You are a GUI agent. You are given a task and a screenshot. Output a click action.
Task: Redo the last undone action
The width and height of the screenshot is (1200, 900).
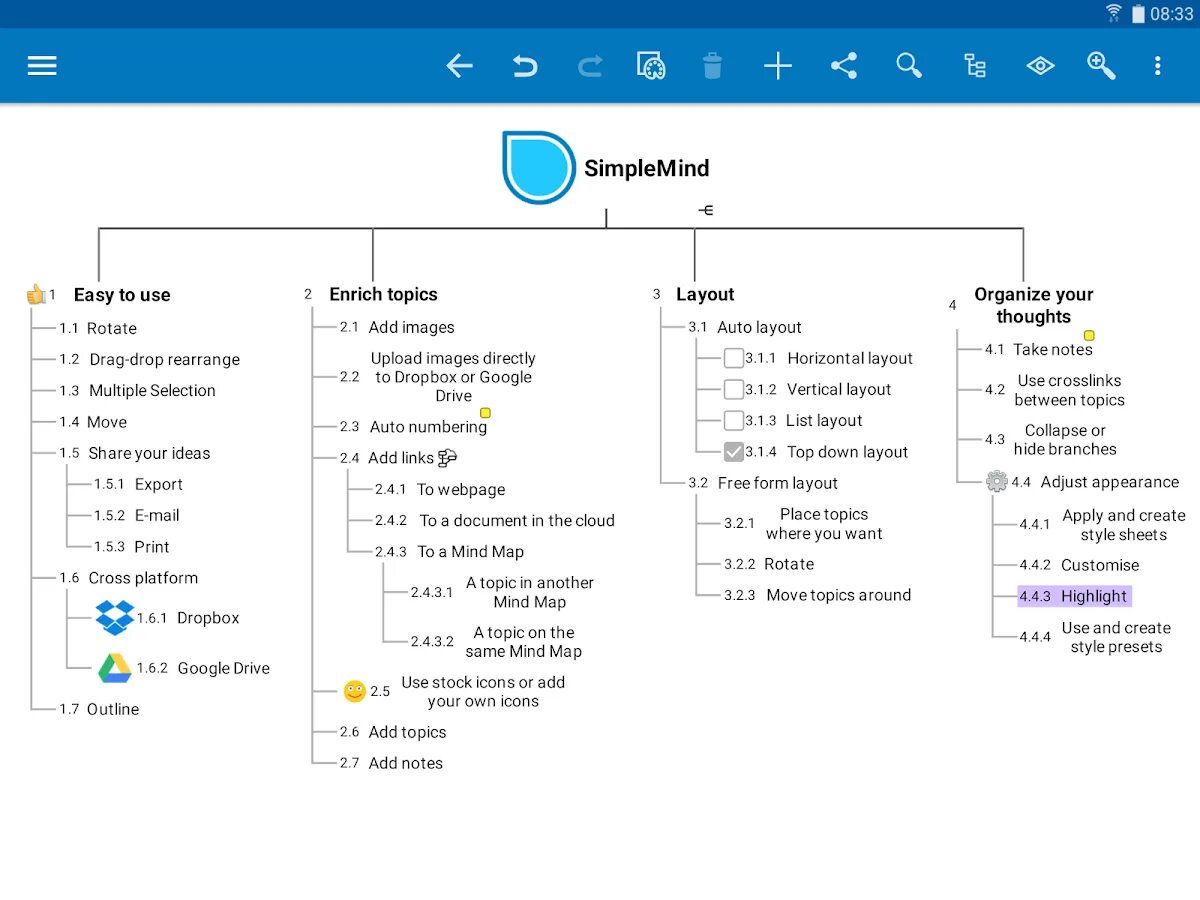(590, 66)
